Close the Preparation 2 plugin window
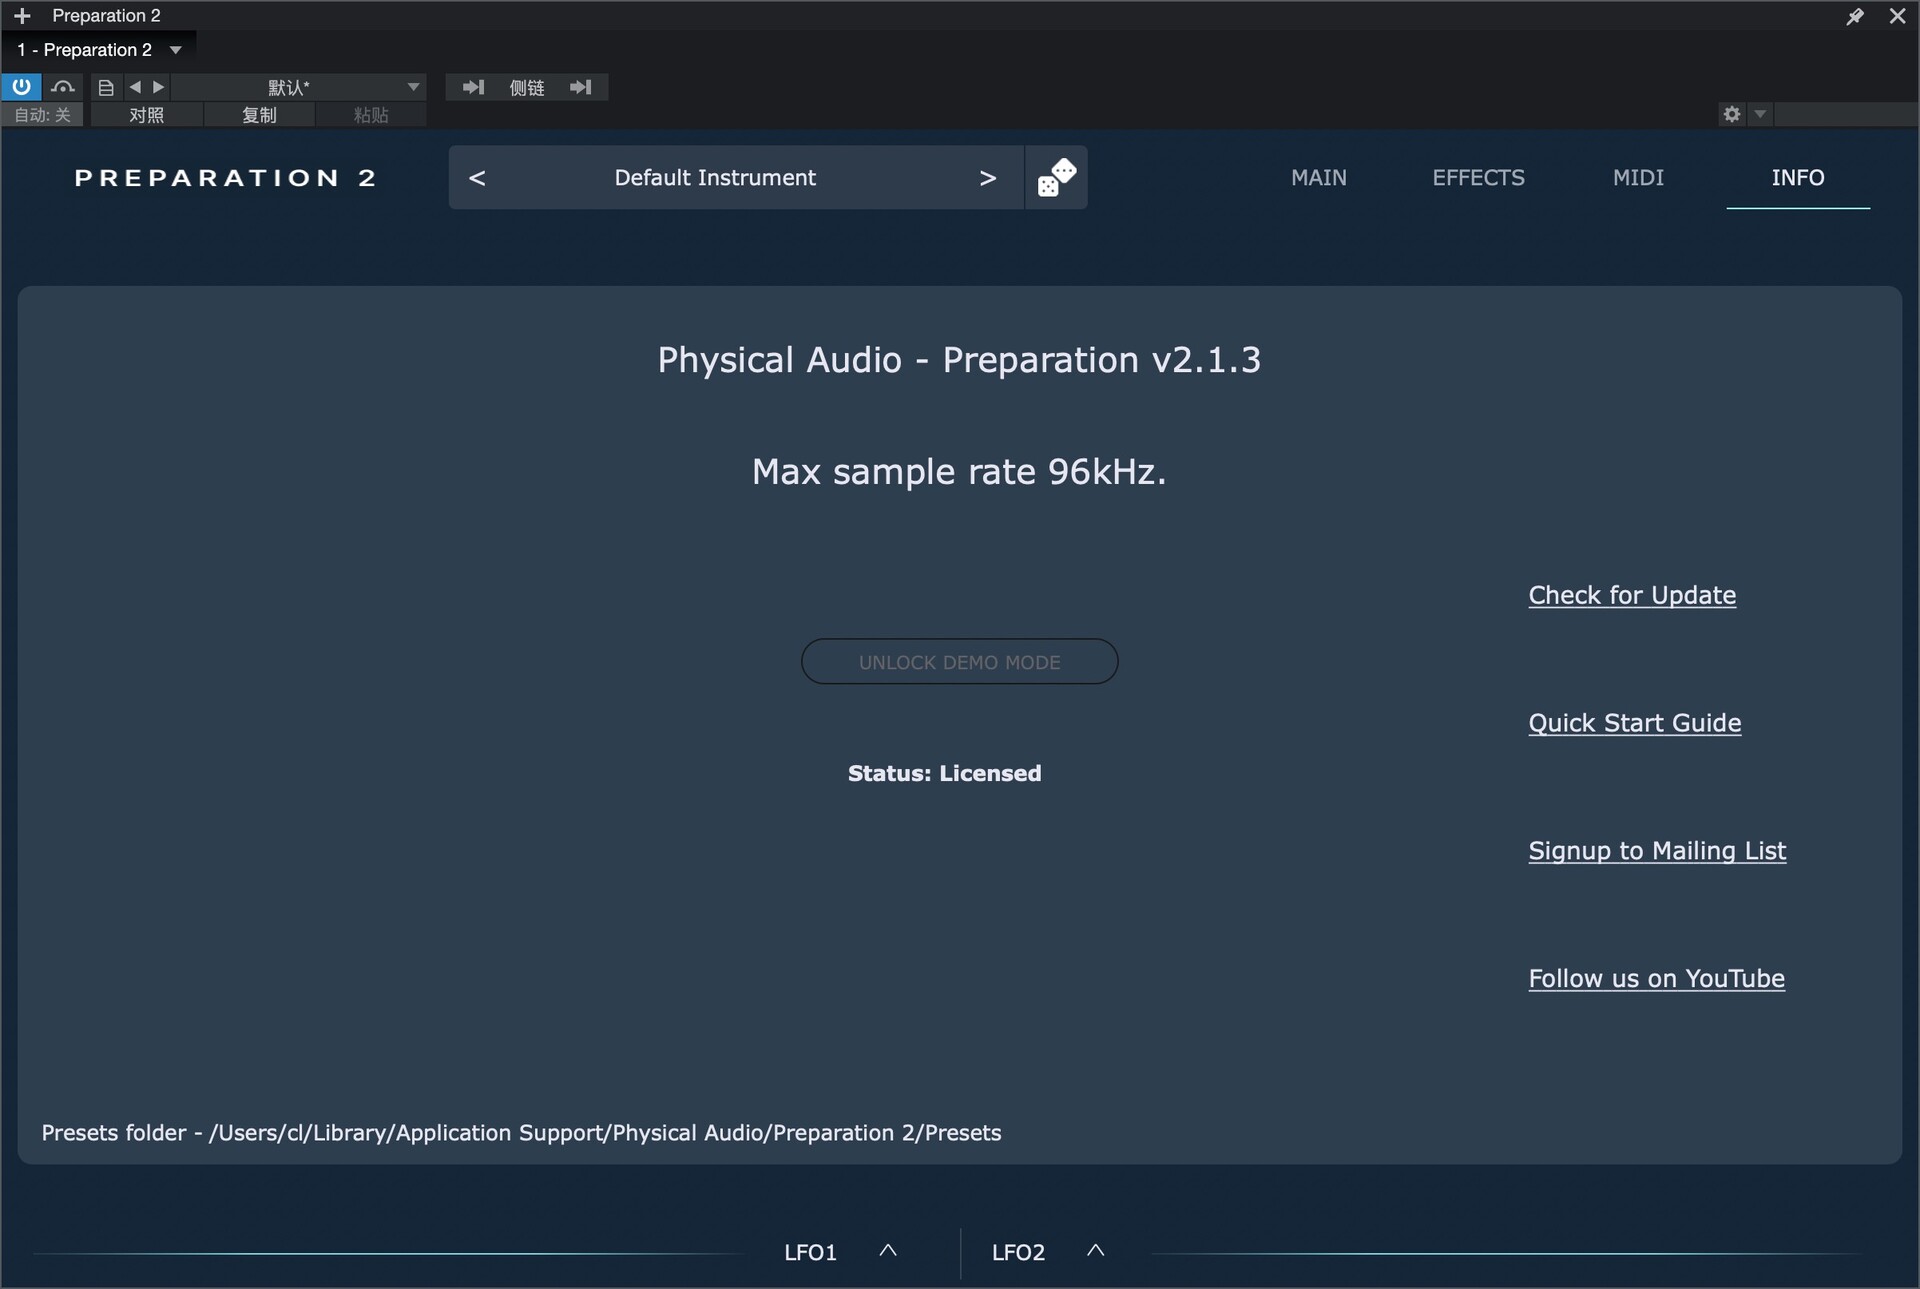Screen dimensions: 1920x1289 point(1897,16)
